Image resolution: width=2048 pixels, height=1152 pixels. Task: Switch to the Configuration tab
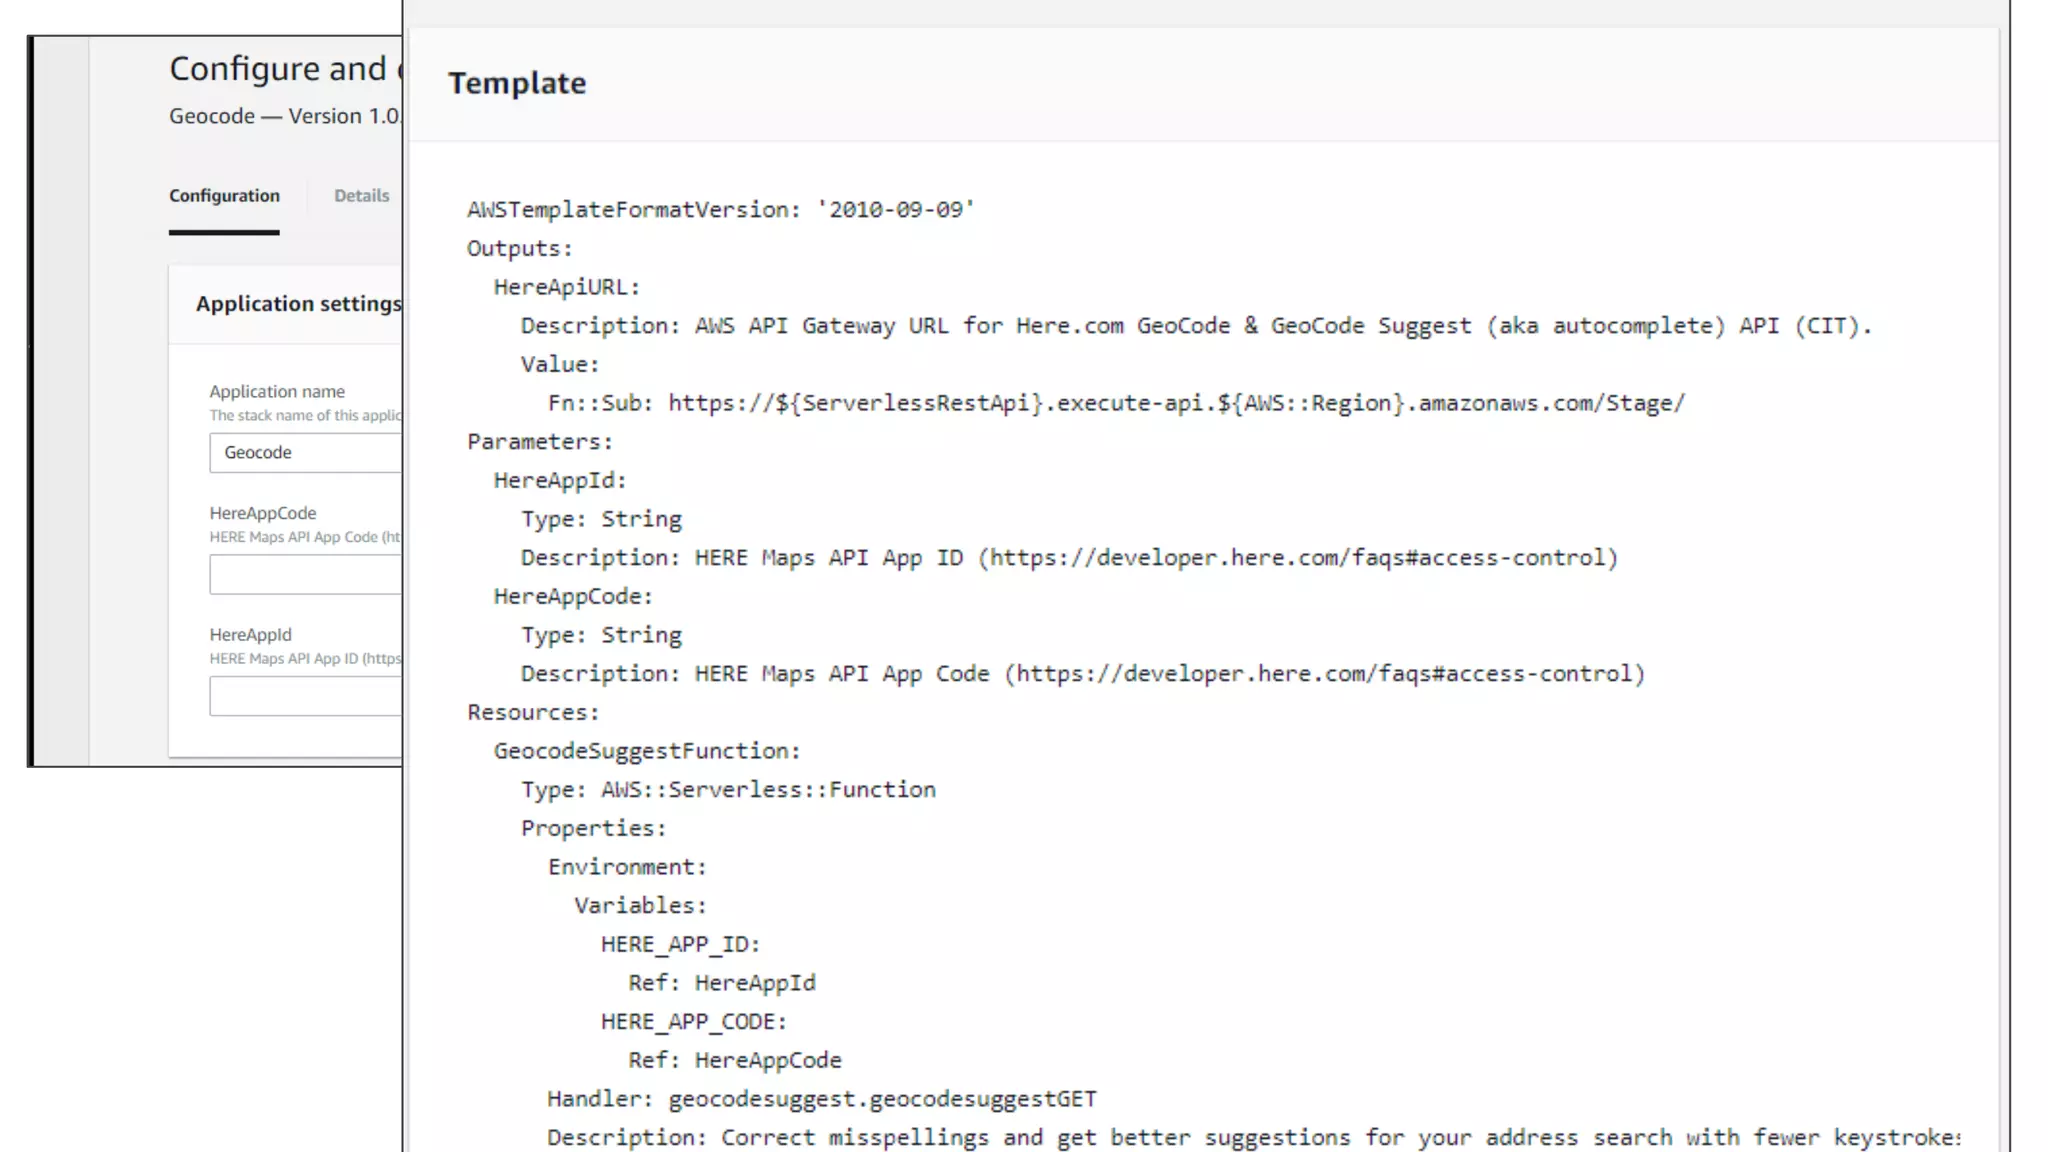coord(224,196)
